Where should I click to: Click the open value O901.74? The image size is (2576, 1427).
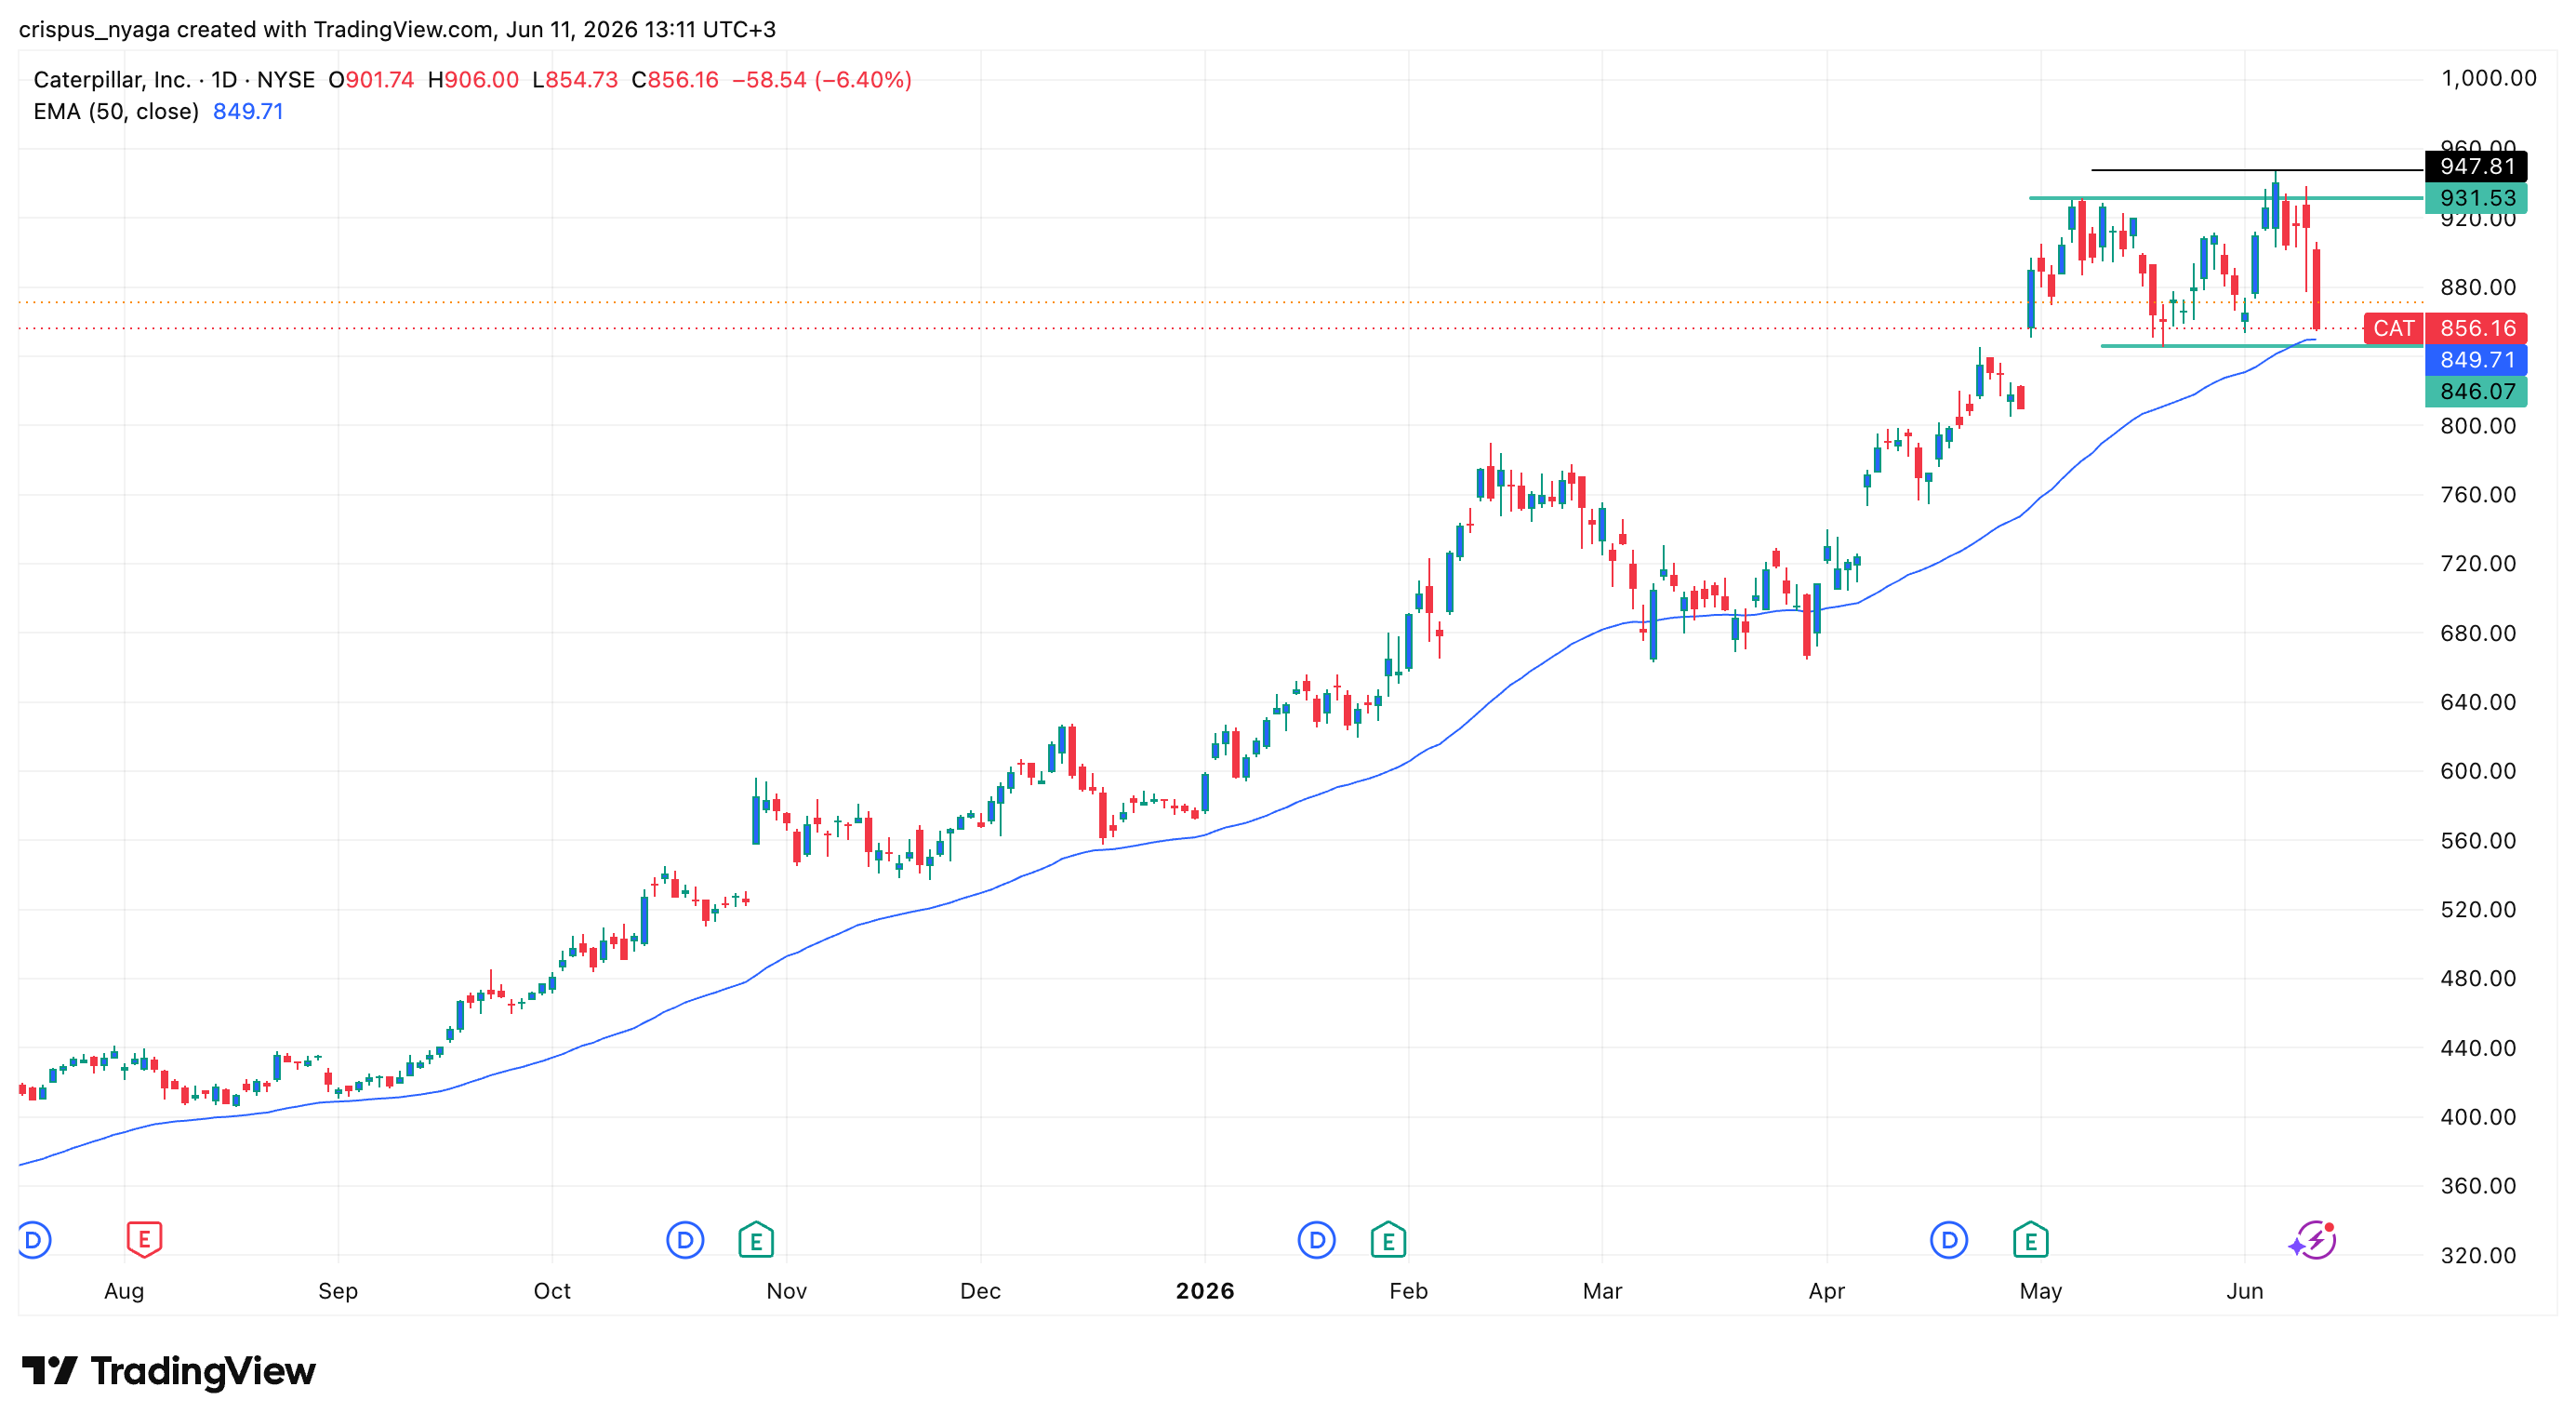pos(371,79)
